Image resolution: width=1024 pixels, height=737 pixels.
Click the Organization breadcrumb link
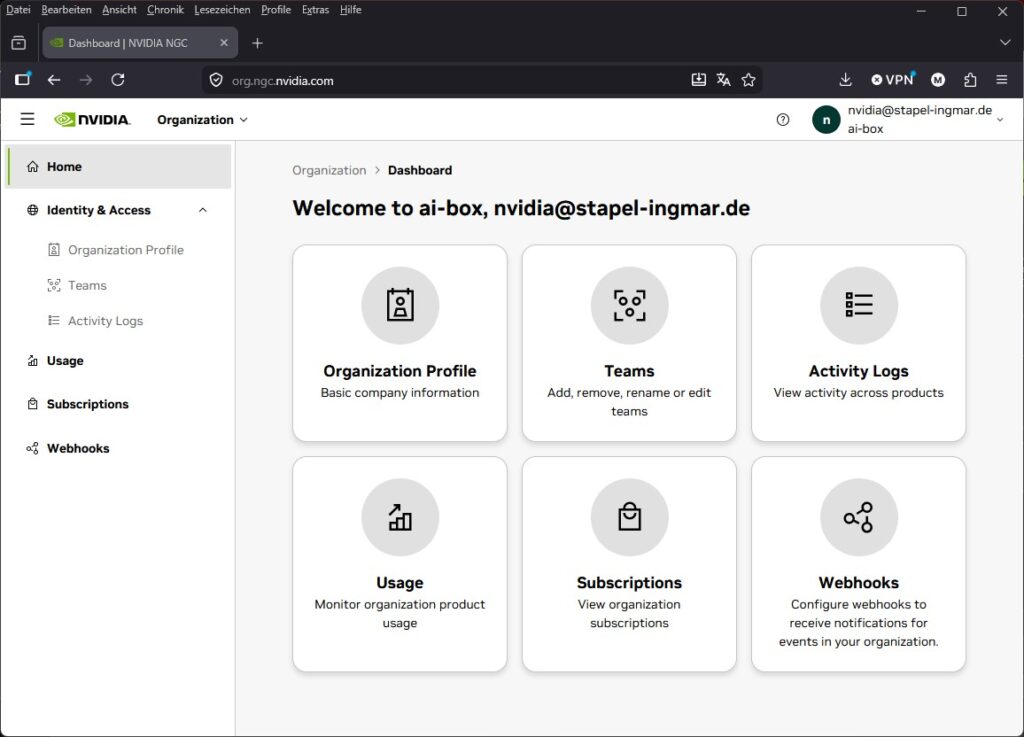[x=329, y=170]
